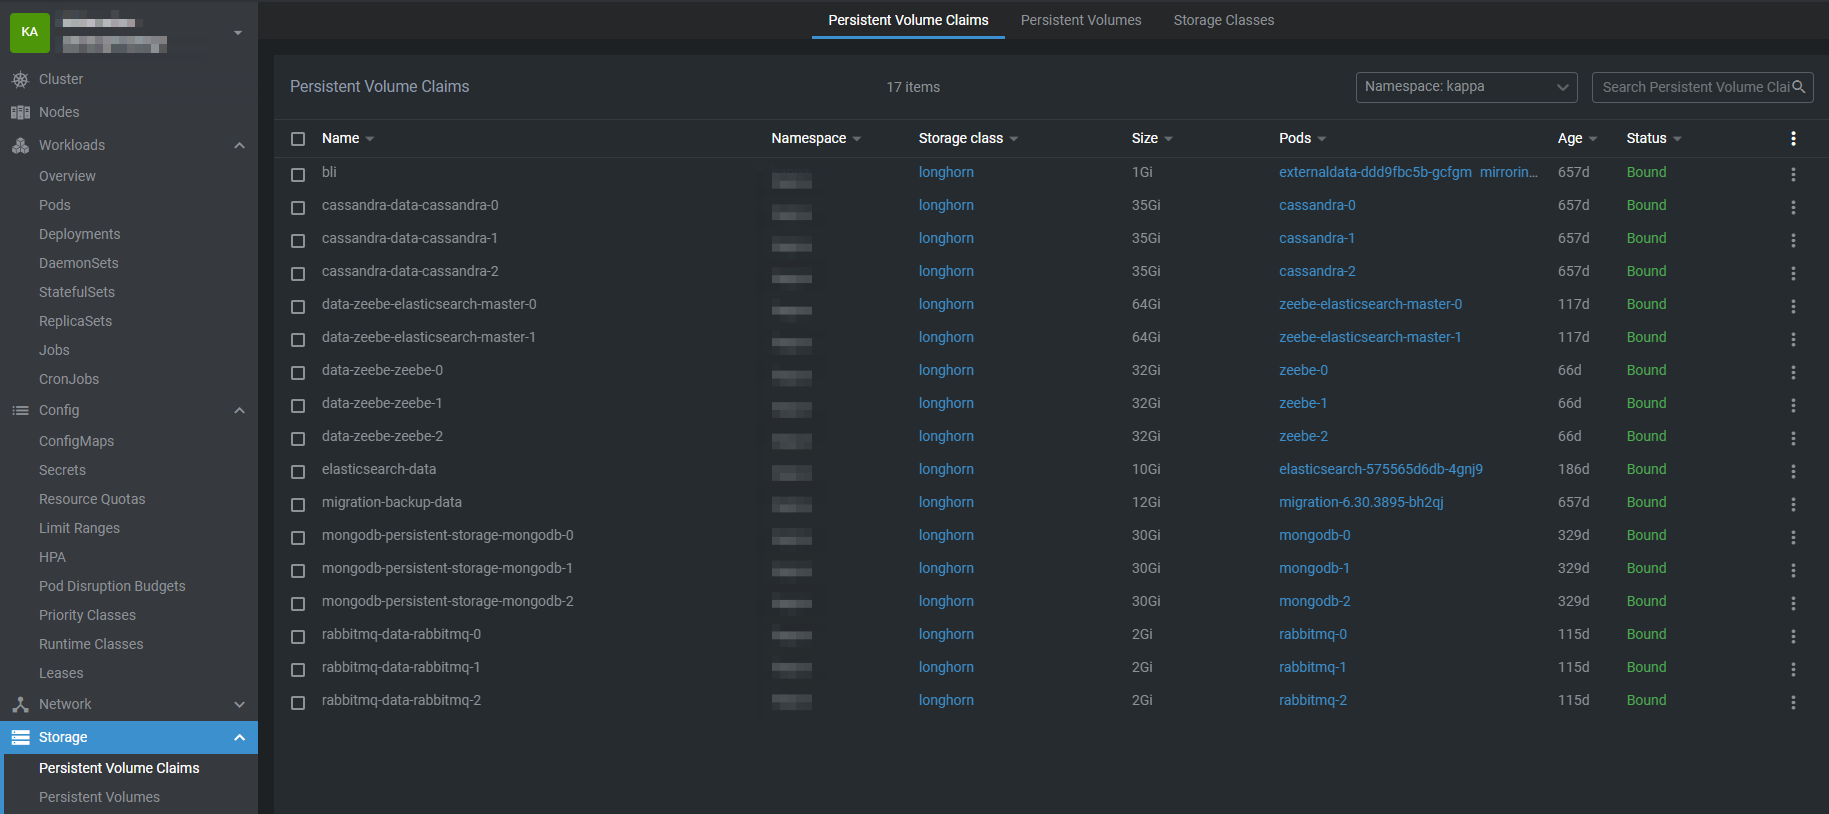Open row actions menu for cassandra-data-cassandra-0
The image size is (1829, 814).
pos(1793,207)
